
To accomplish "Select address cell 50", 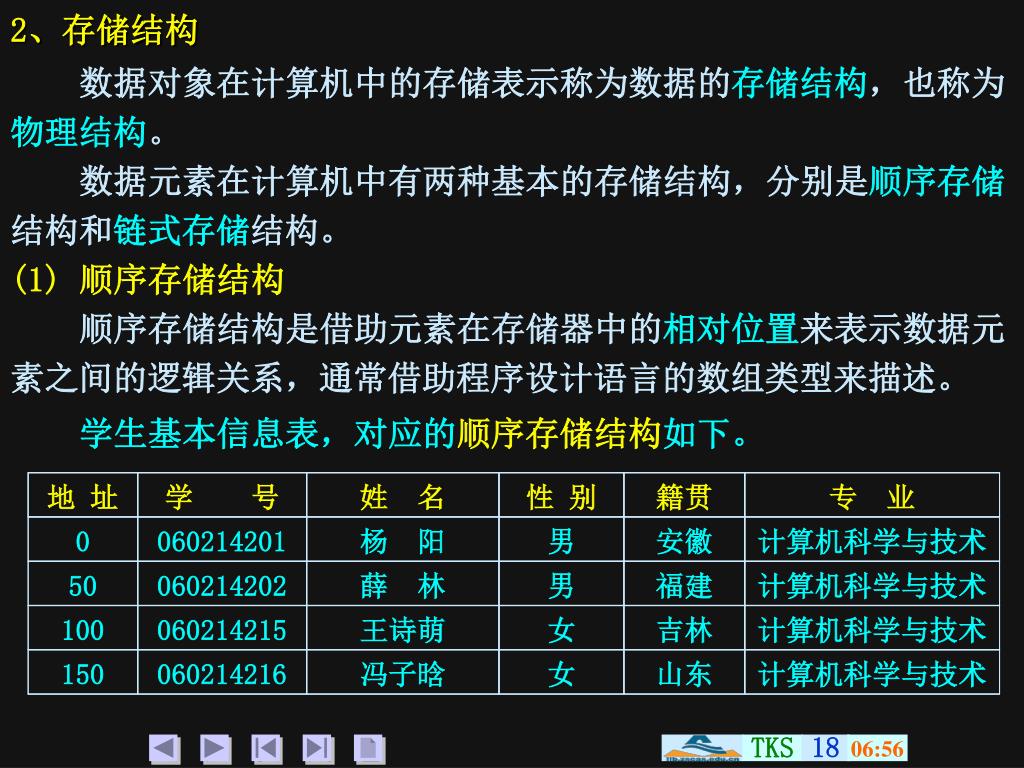I will click(82, 586).
